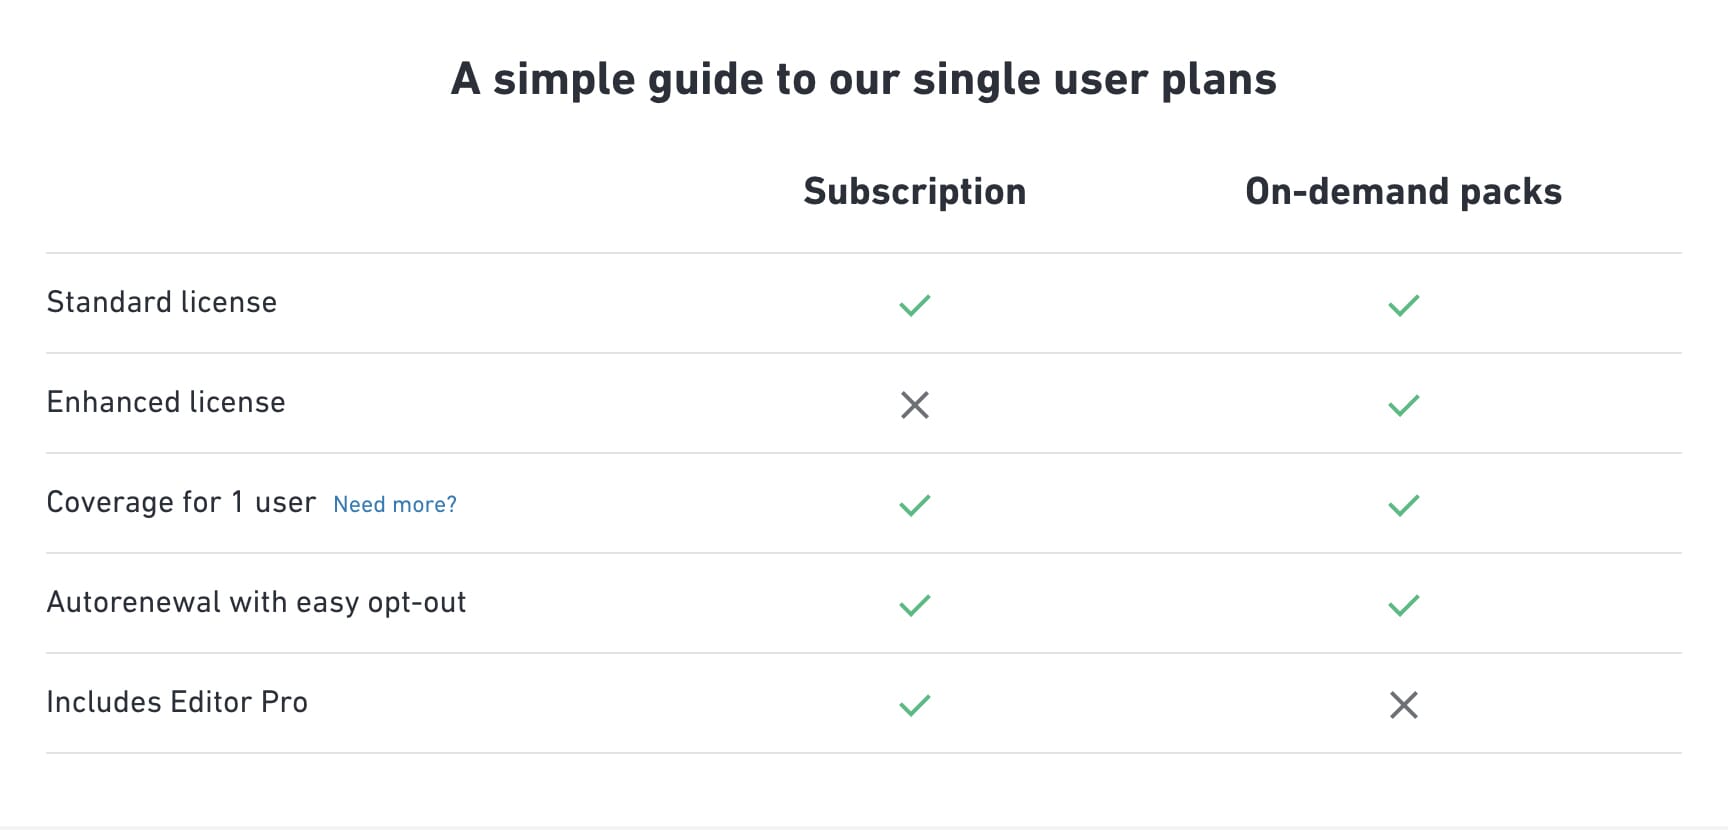The image size is (1728, 830).
Task: Click On-demand packs checkmark for Standard license
Action: (x=1403, y=305)
